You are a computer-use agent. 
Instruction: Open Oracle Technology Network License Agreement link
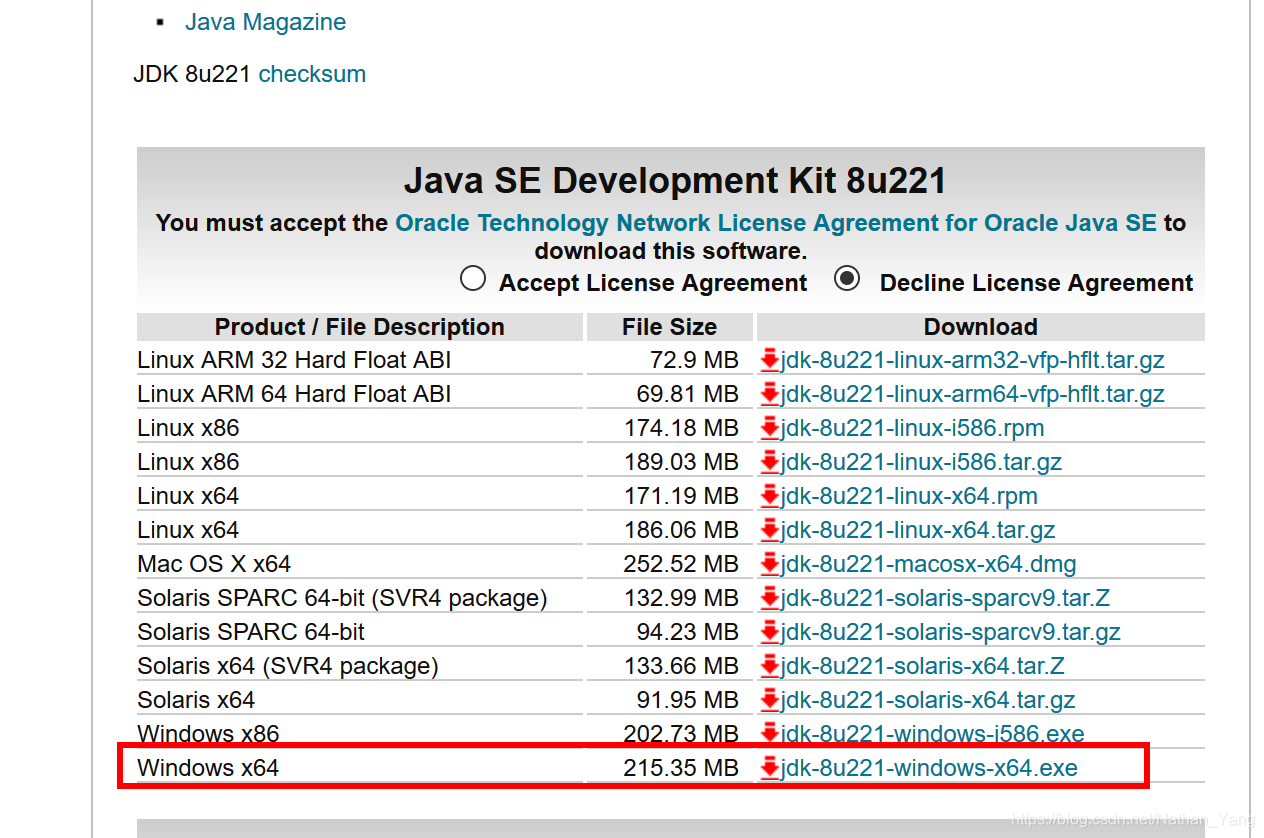click(x=776, y=223)
